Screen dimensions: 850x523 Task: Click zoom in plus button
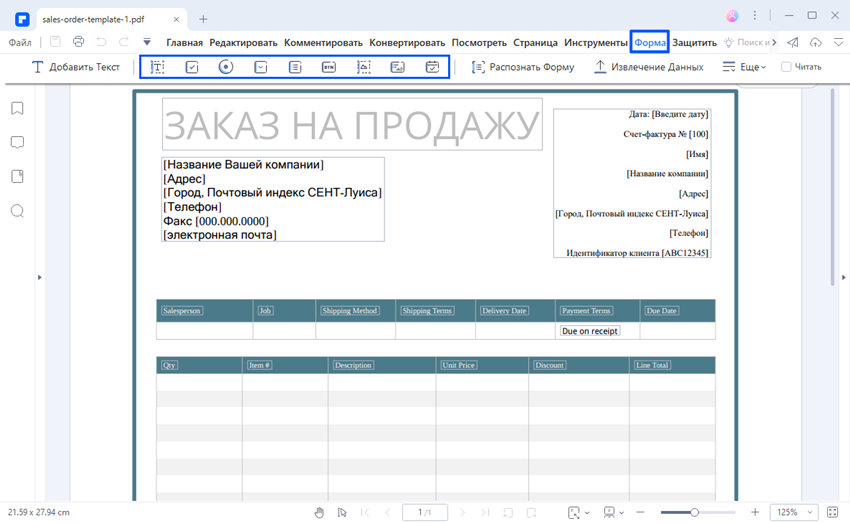click(755, 512)
